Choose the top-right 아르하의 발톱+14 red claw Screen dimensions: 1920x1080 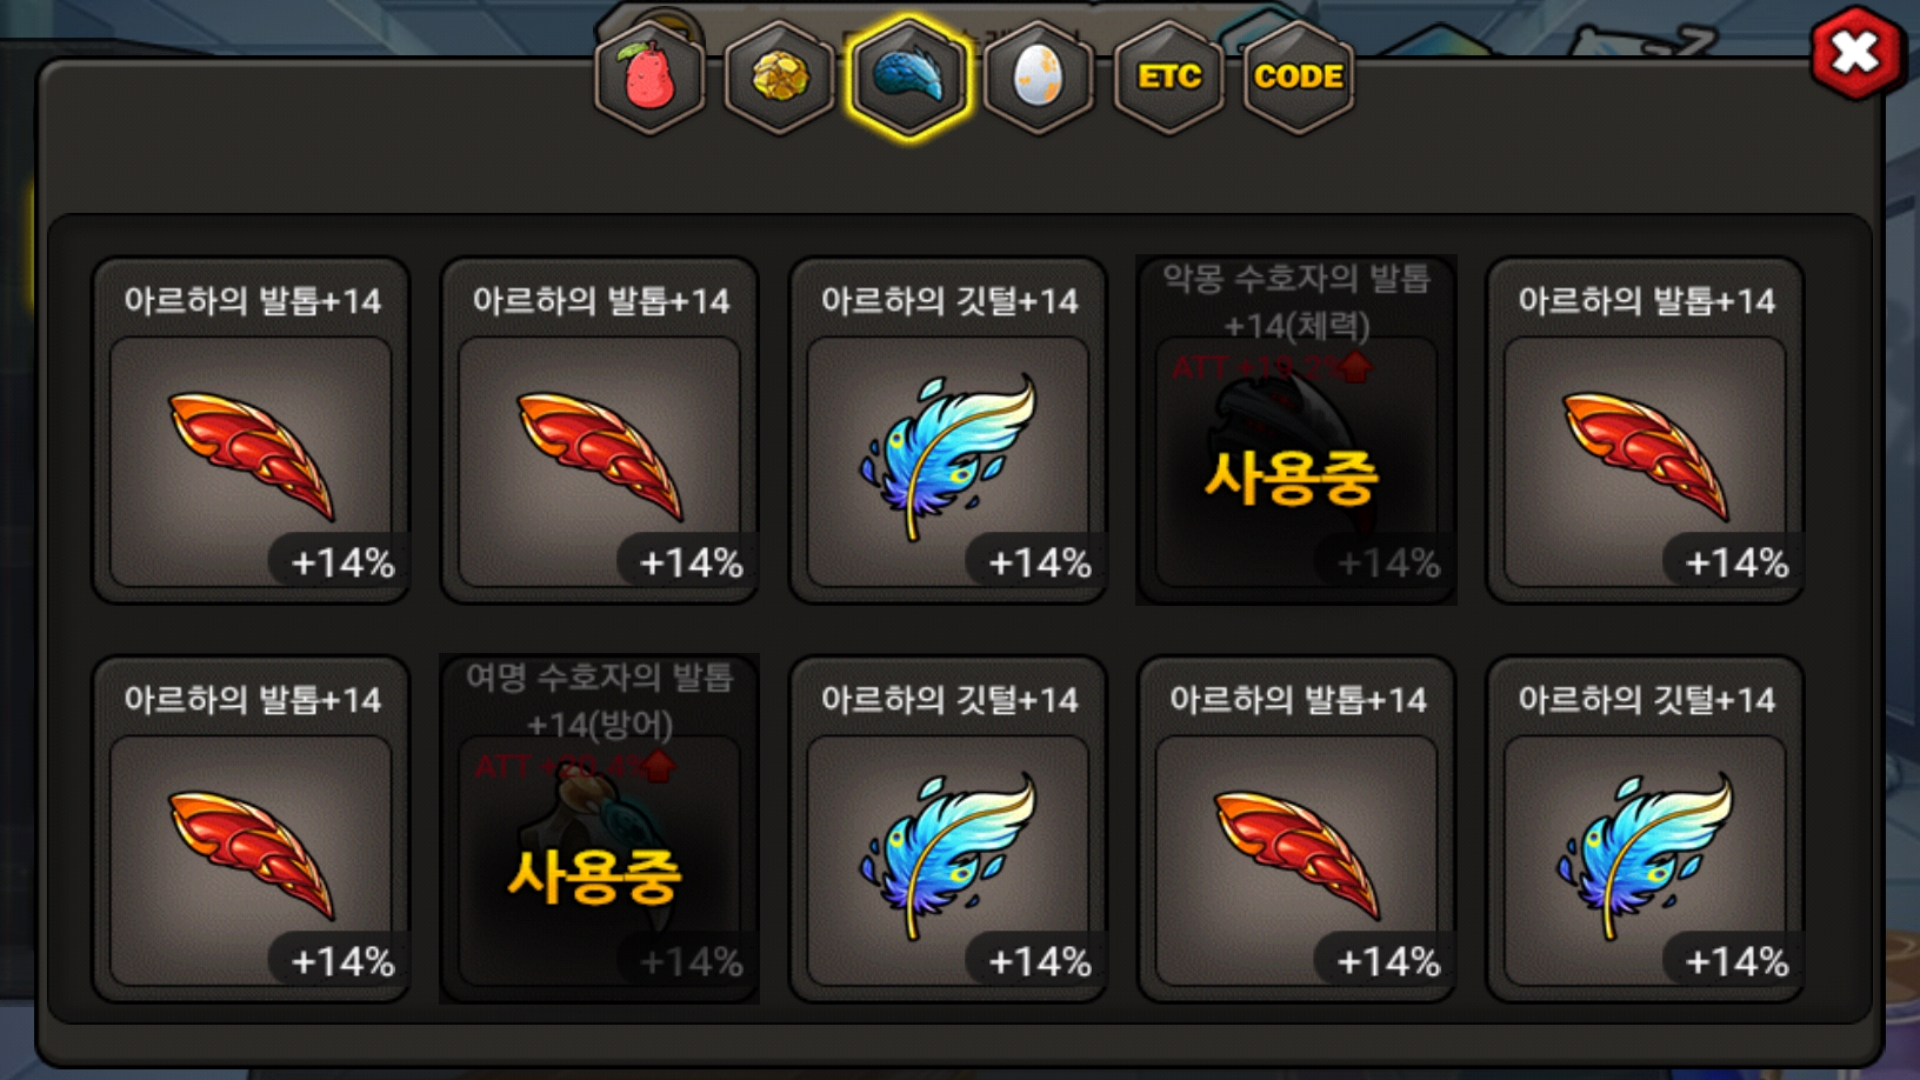(1645, 430)
